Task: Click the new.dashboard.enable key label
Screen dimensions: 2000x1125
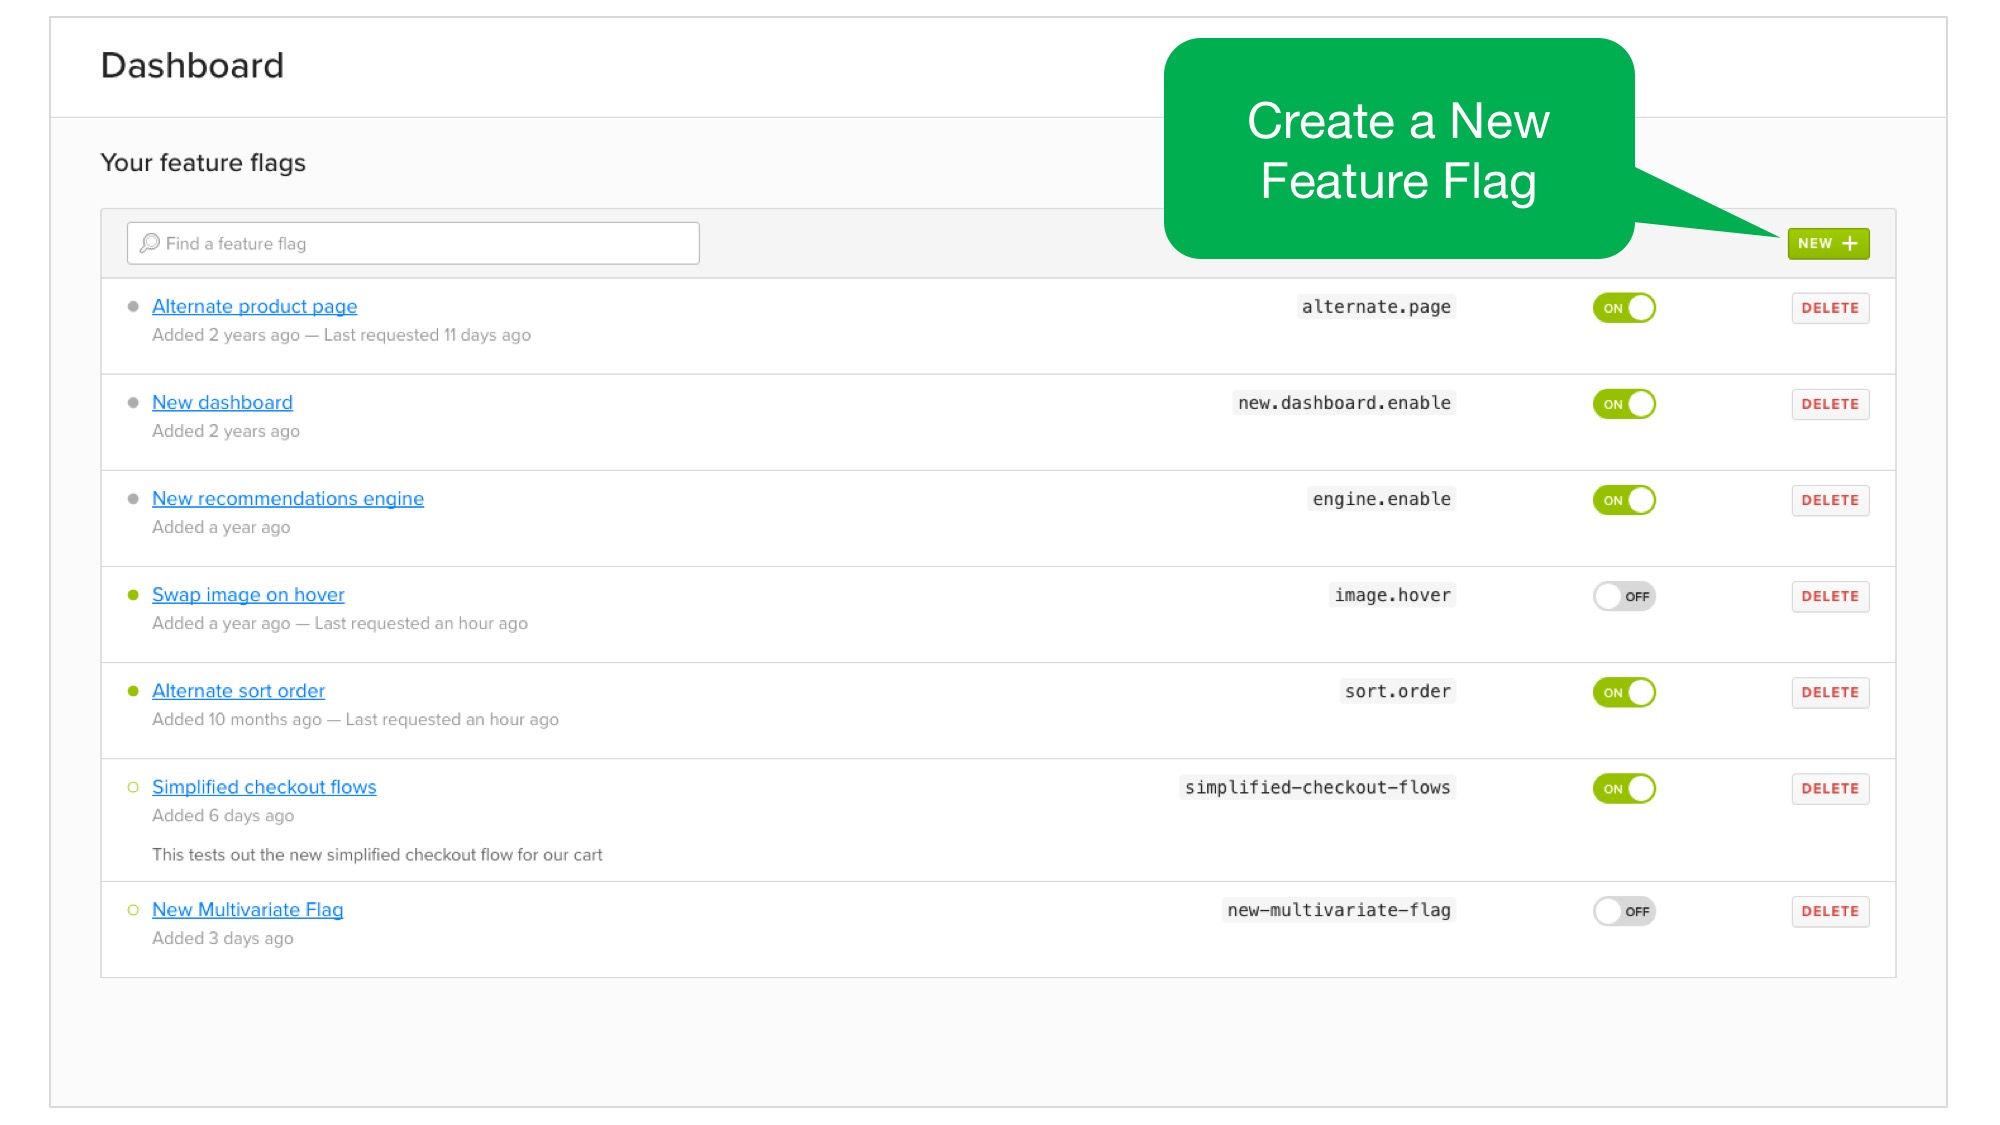Action: click(x=1343, y=403)
